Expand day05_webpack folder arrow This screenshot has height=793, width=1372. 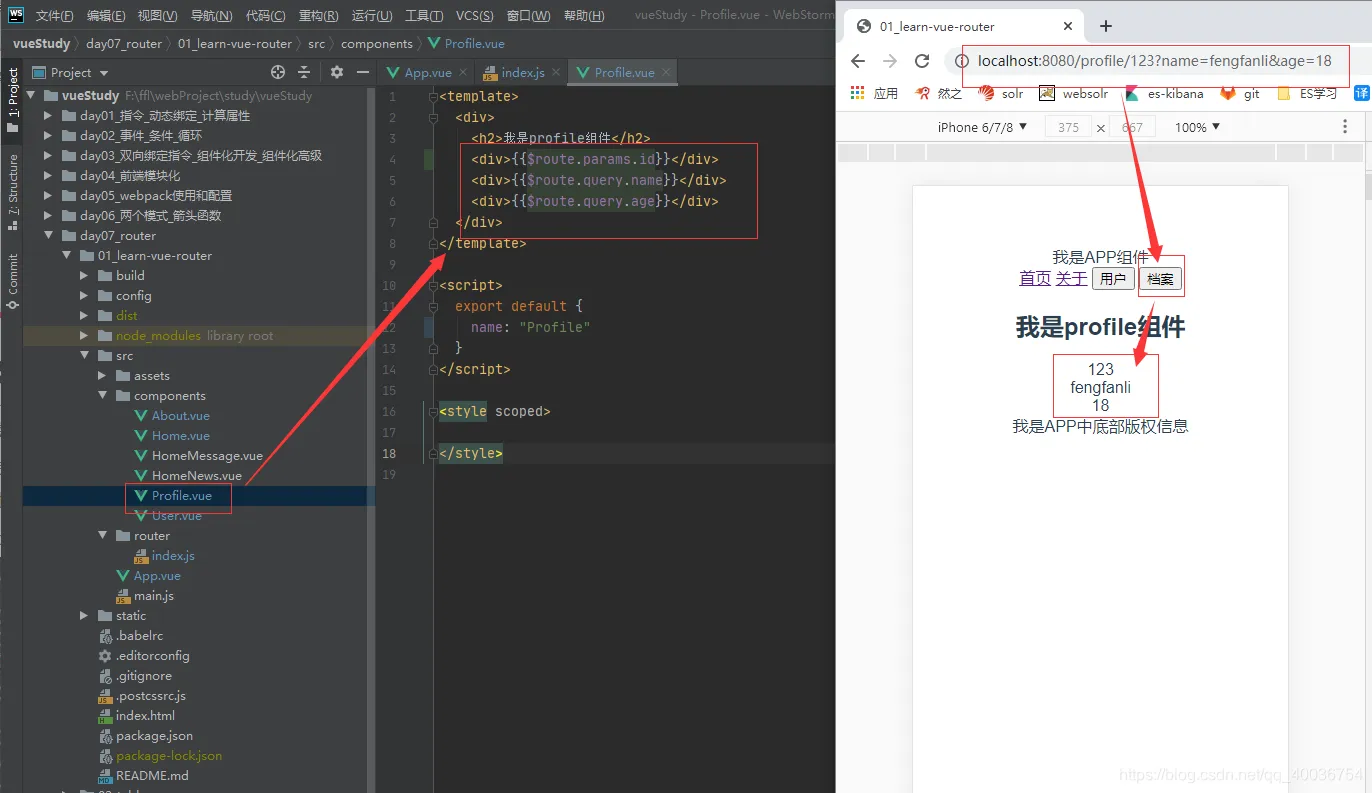[48, 196]
